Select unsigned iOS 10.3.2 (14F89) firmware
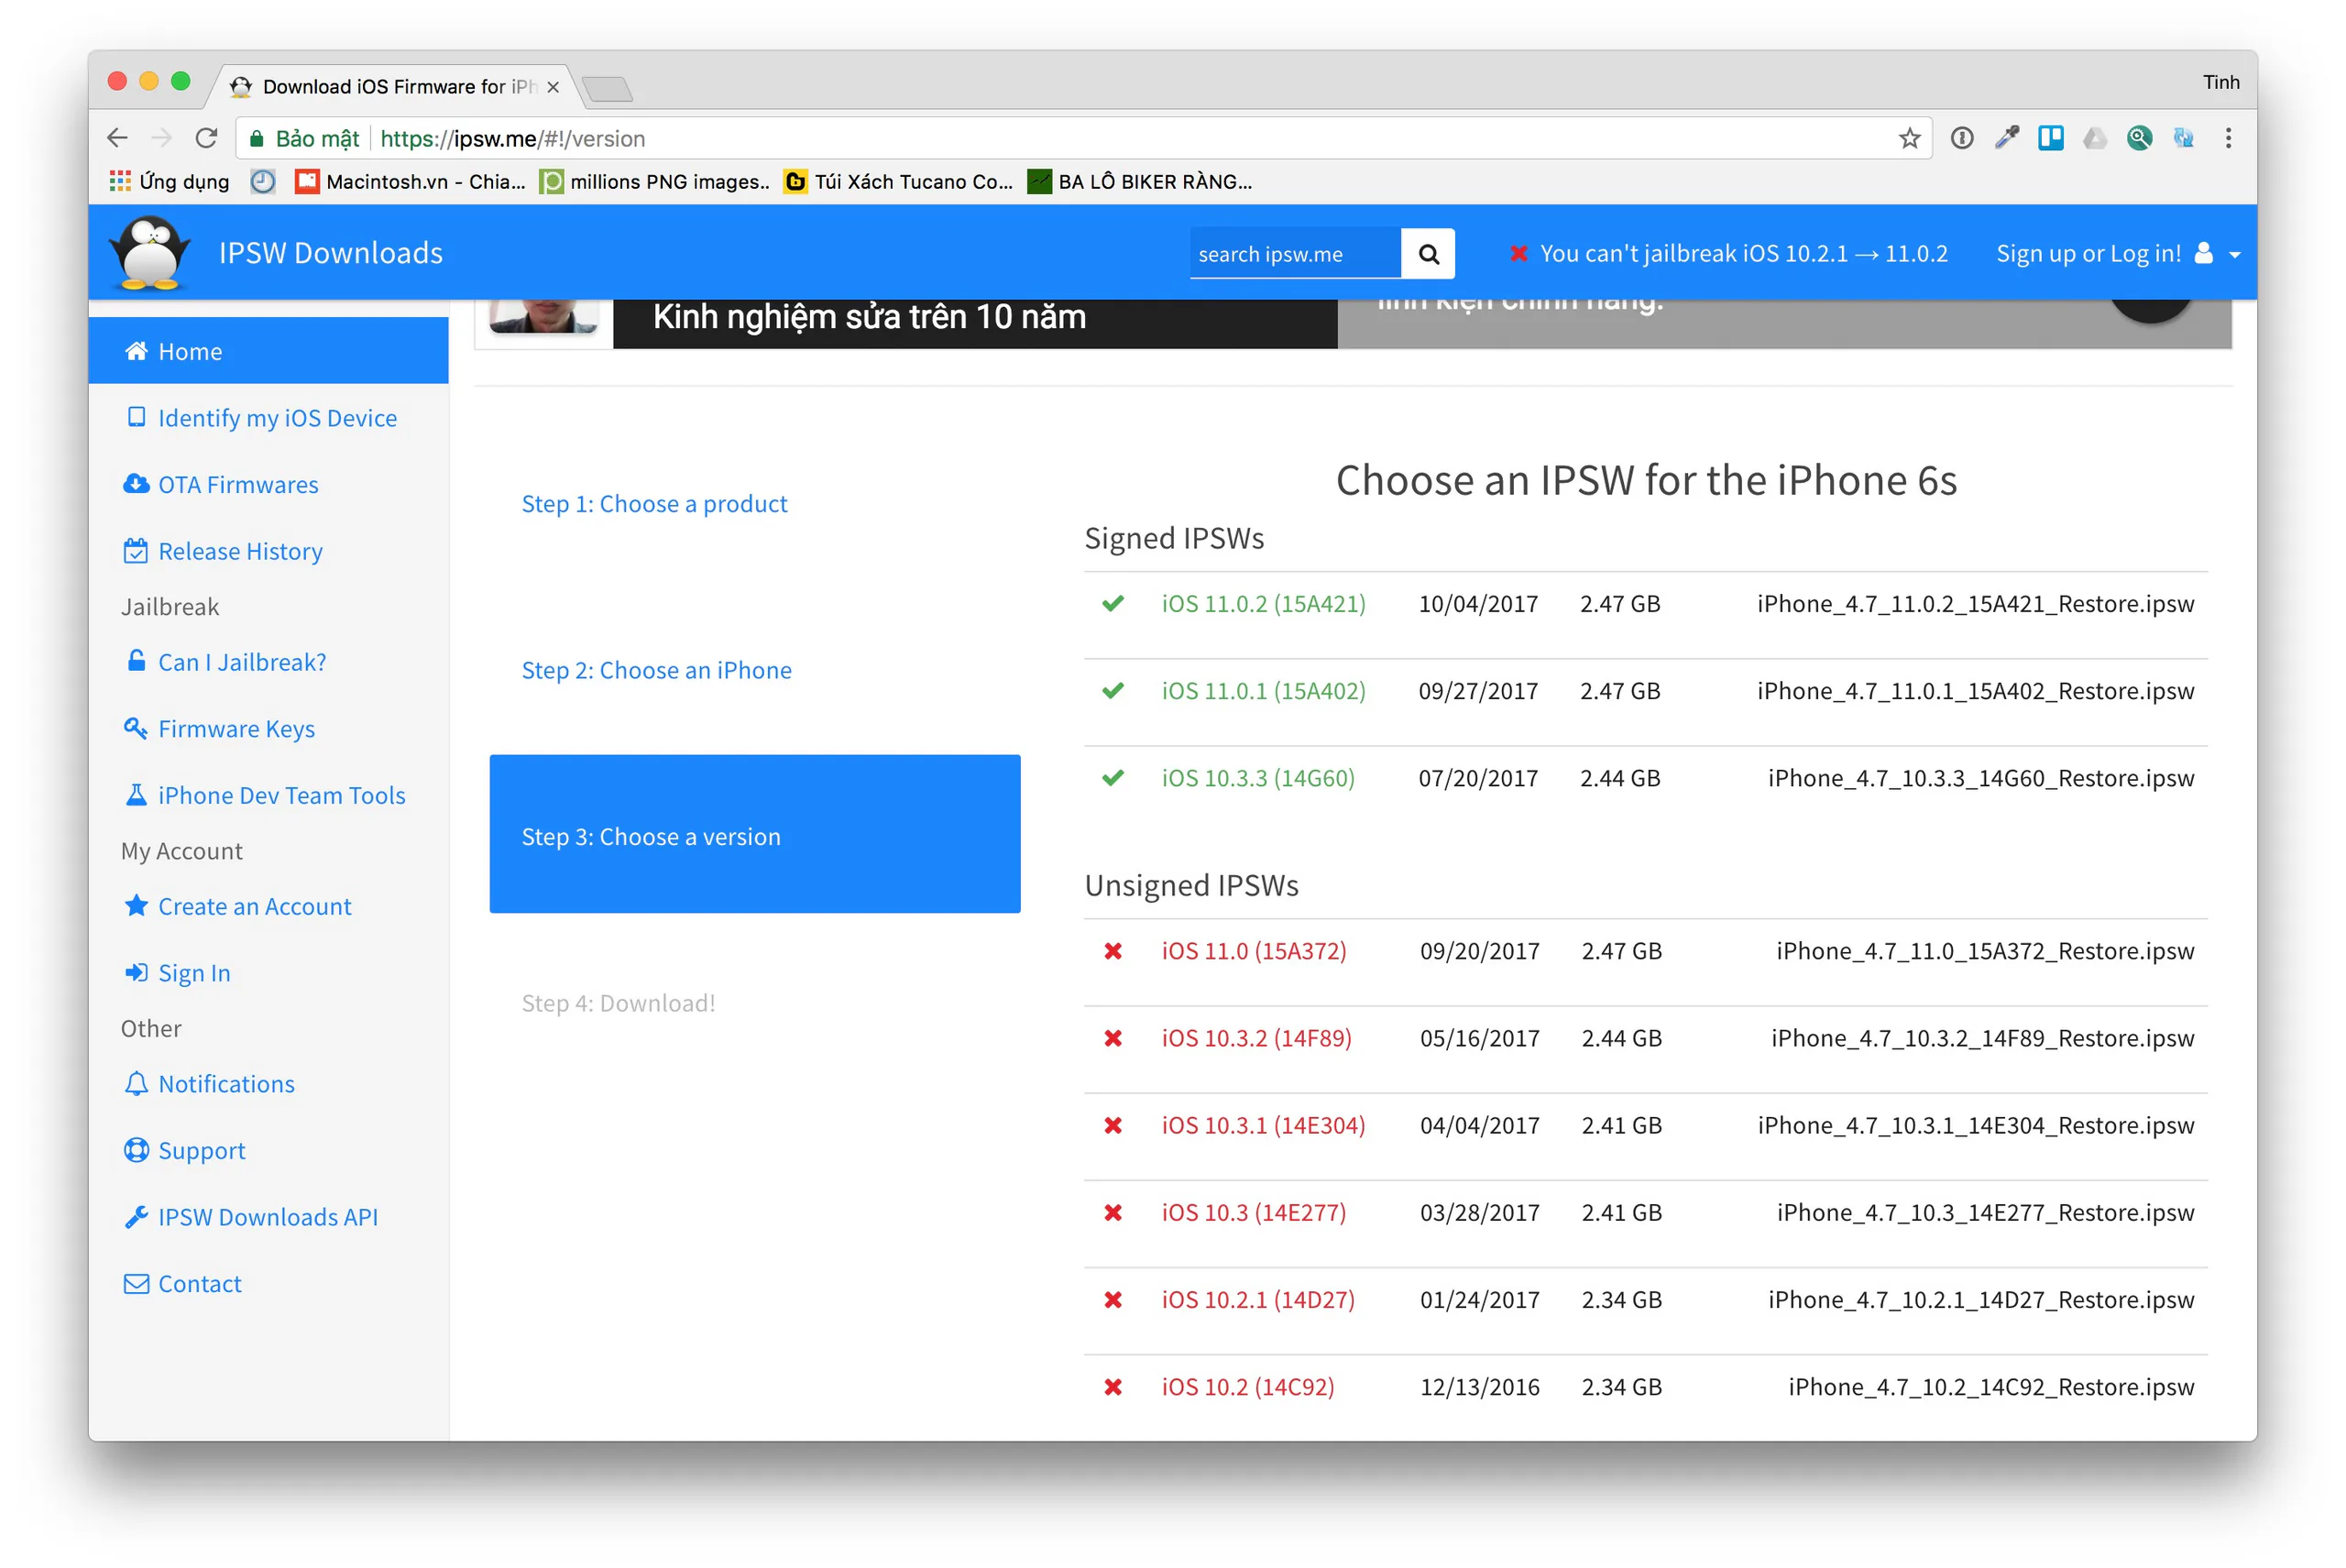The height and width of the screenshot is (1568, 2346). (1256, 1038)
